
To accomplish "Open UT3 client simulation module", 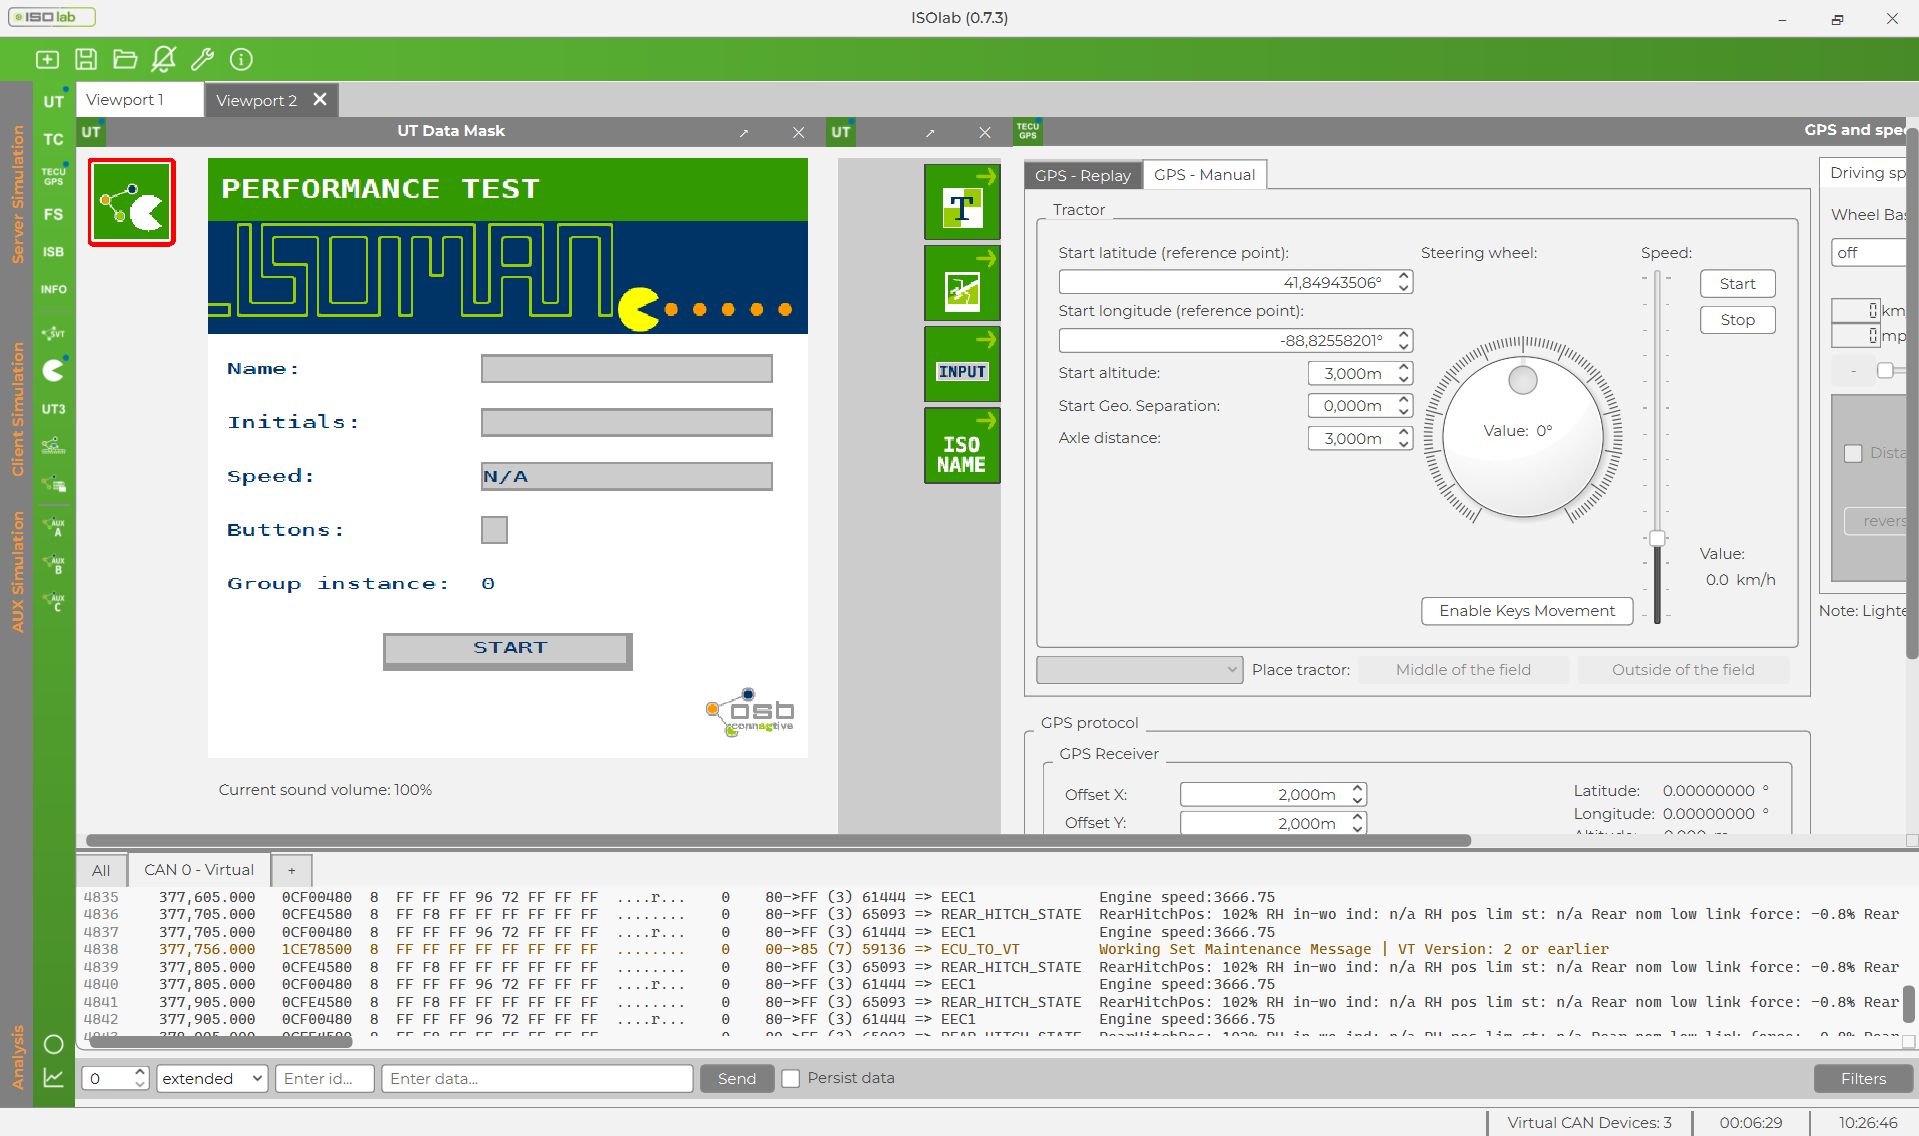I will (54, 409).
